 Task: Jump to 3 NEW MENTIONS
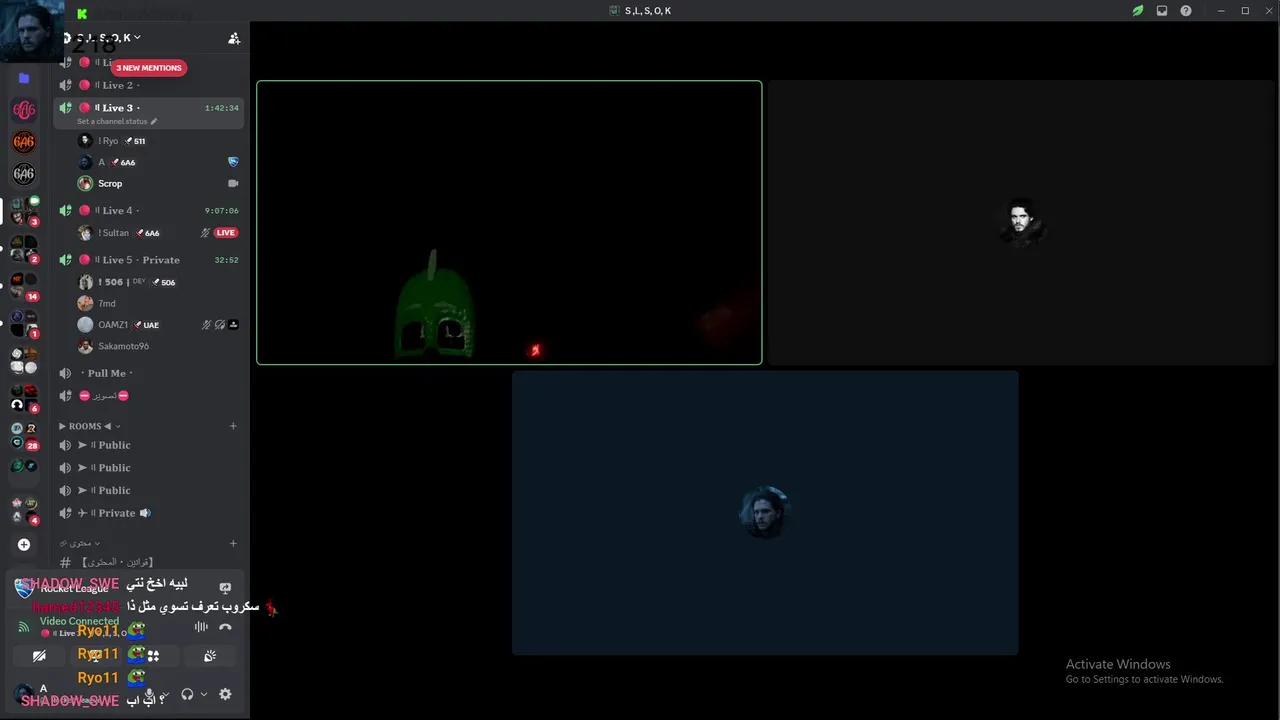(148, 68)
